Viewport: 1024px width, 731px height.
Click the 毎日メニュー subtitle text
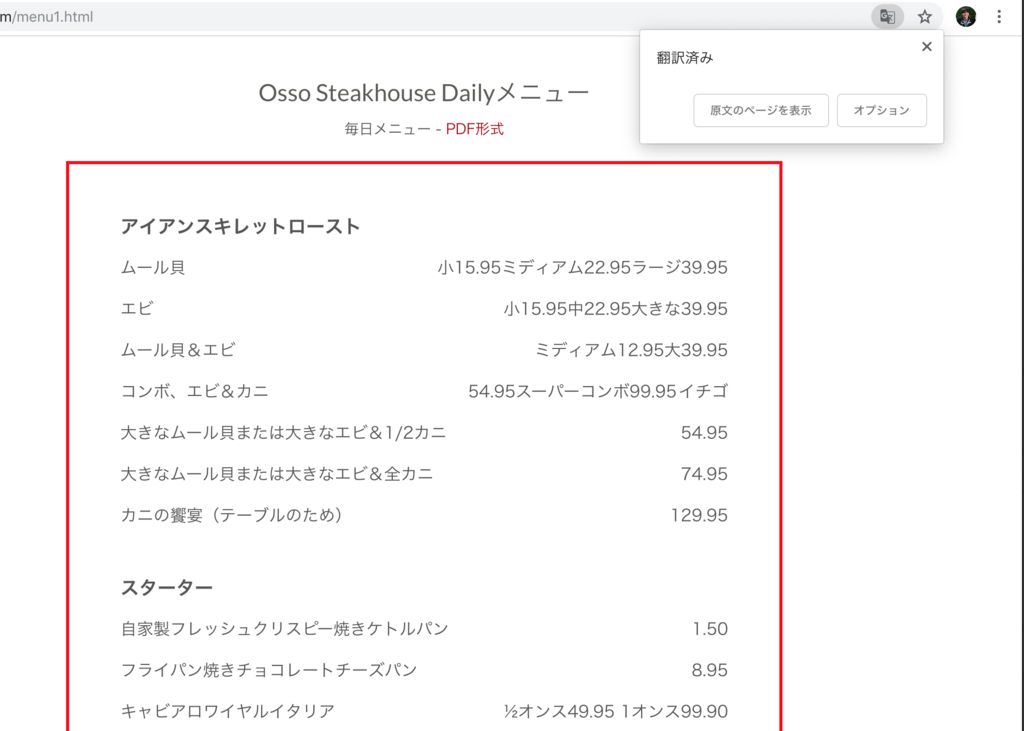(x=388, y=129)
